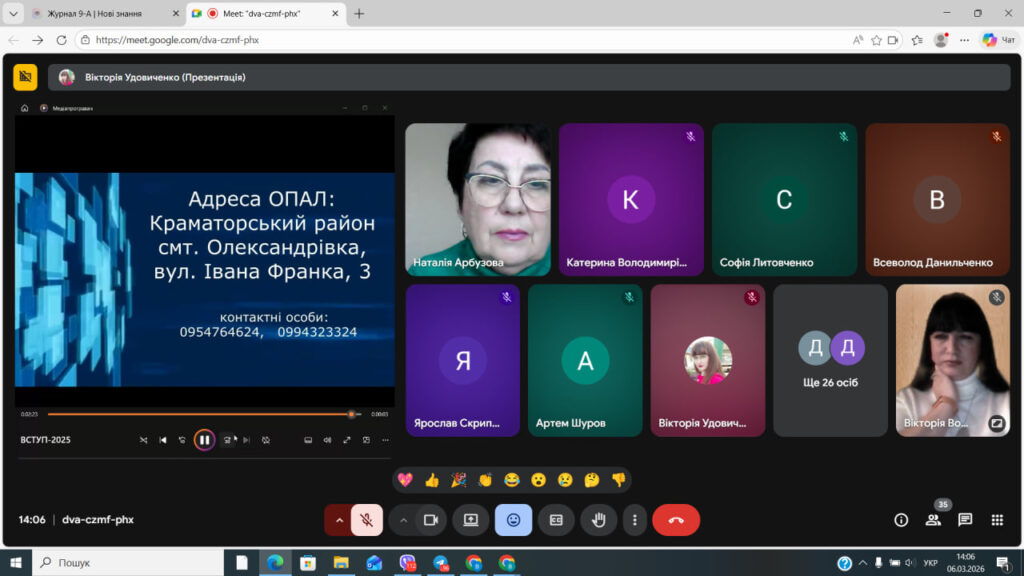Screen dimensions: 1024x576
Task: Expand audio settings arrow beside microphone
Action: coord(339,520)
